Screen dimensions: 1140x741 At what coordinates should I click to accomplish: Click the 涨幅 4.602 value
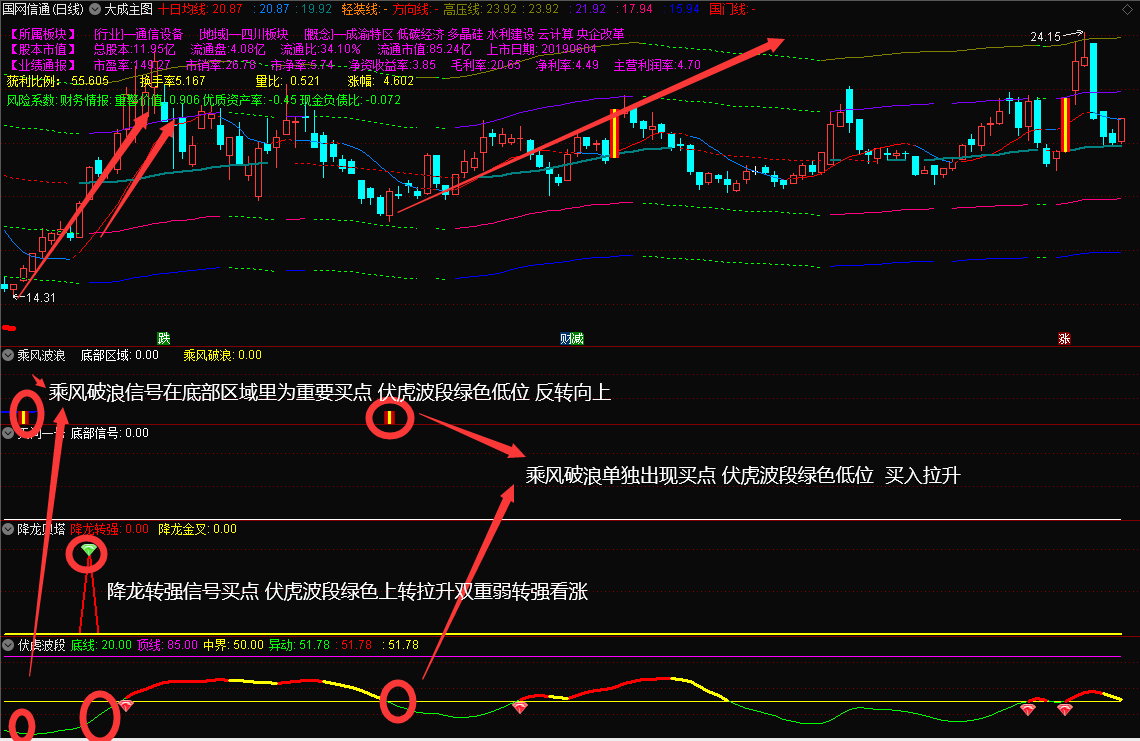(380, 81)
